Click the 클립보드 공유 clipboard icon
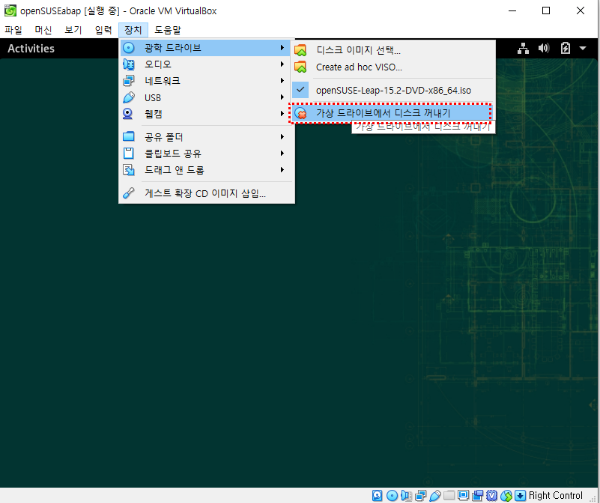The width and height of the screenshot is (600, 503). (129, 153)
